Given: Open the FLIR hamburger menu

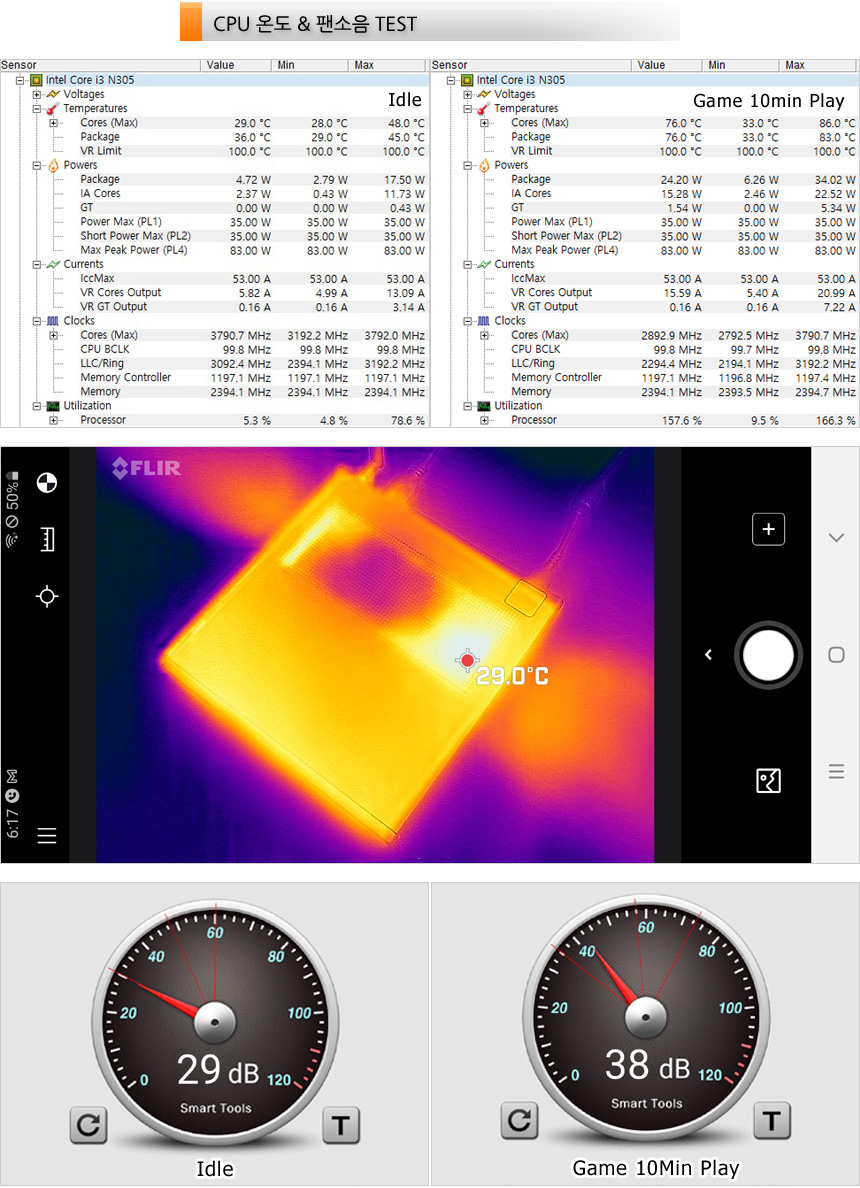Looking at the screenshot, I should coord(46,836).
